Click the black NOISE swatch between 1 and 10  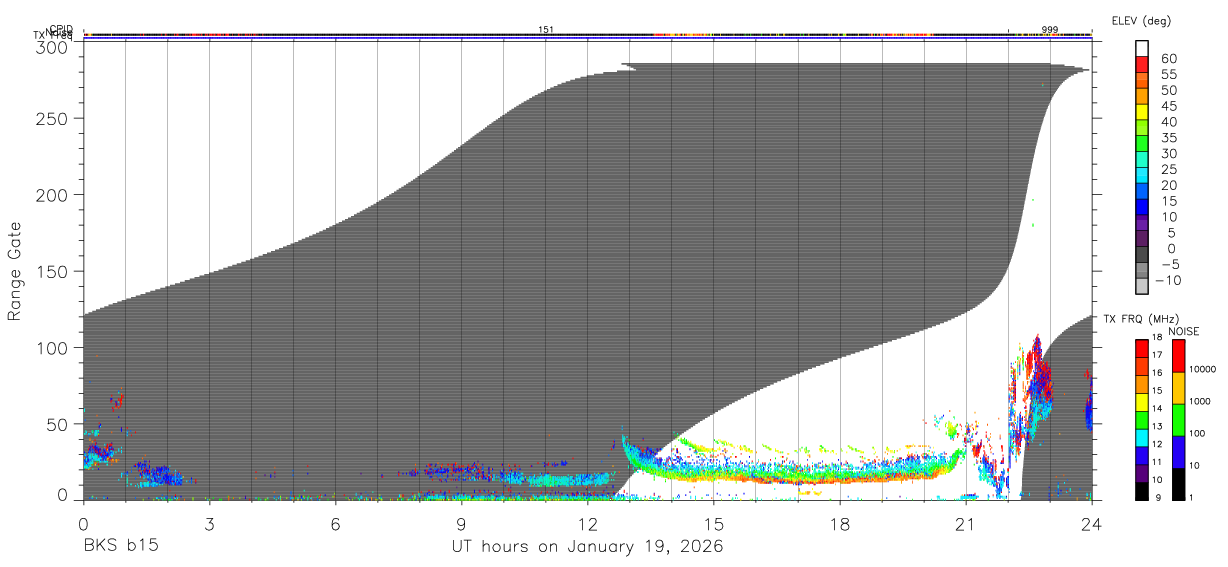coord(1178,484)
